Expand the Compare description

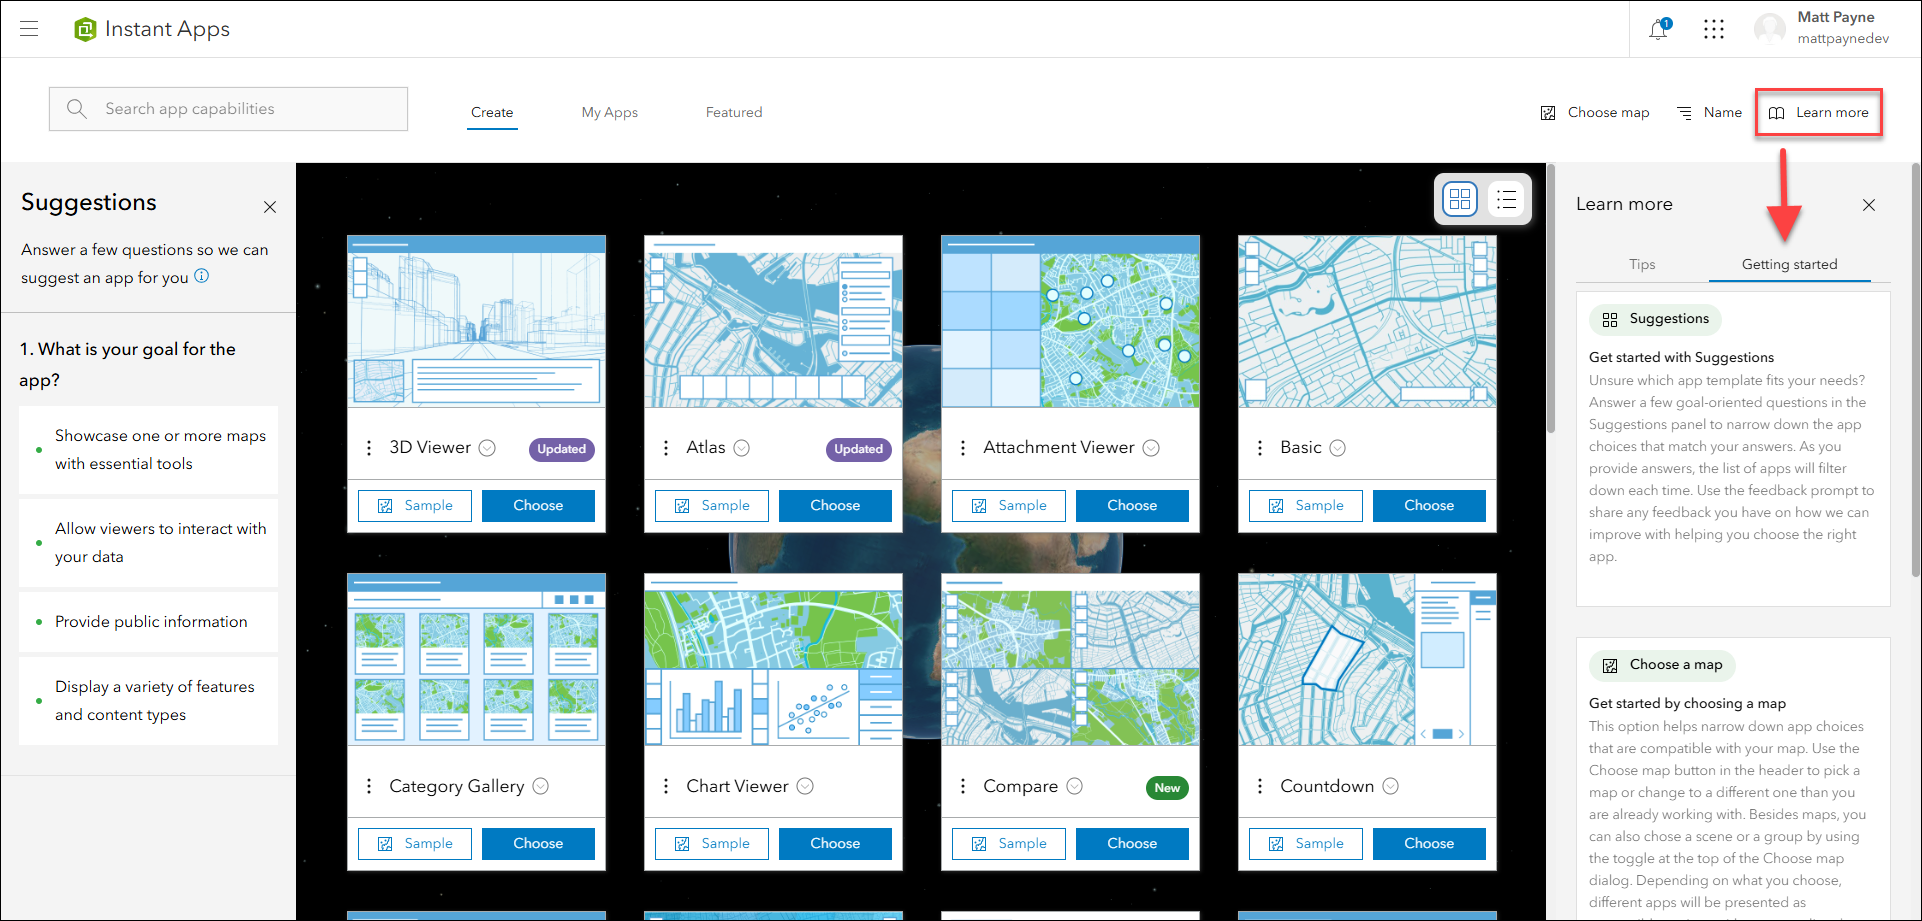[1075, 786]
